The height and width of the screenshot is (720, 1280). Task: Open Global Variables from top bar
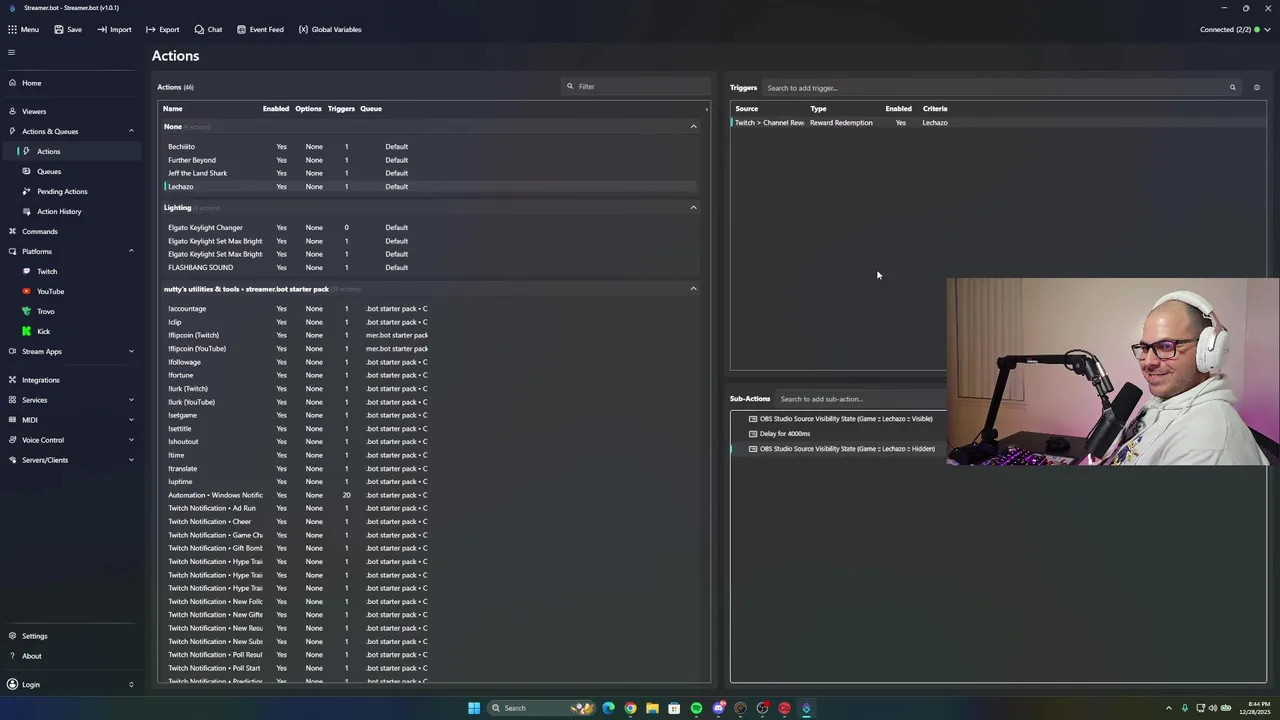[x=330, y=29]
